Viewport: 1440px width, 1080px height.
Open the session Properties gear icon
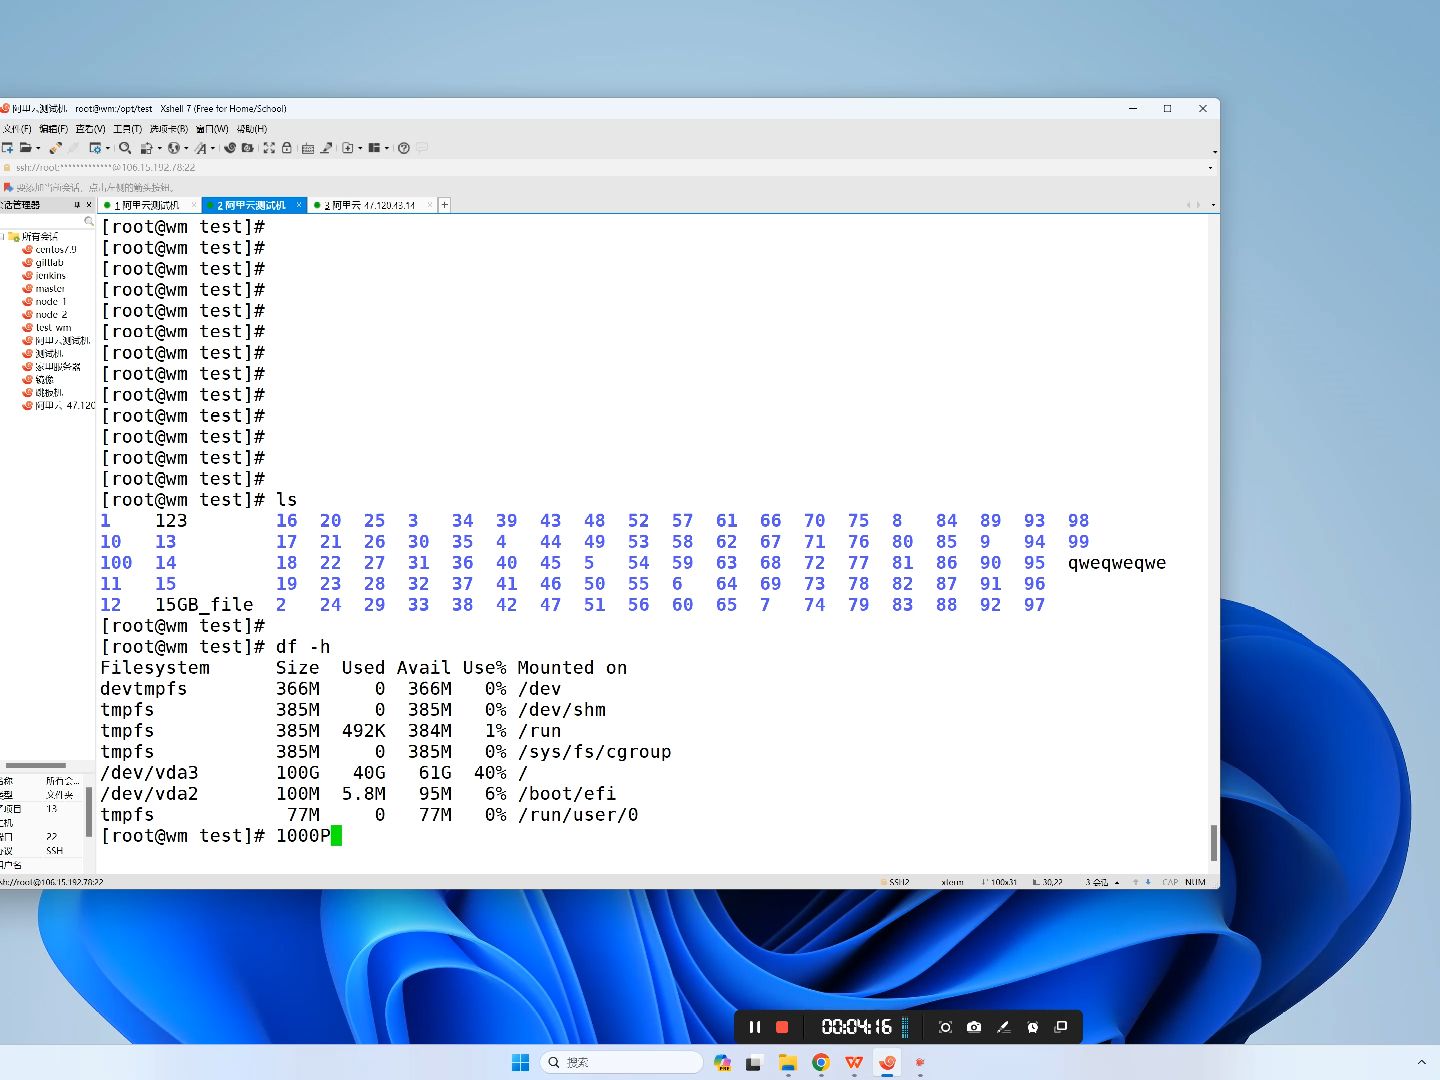95,148
